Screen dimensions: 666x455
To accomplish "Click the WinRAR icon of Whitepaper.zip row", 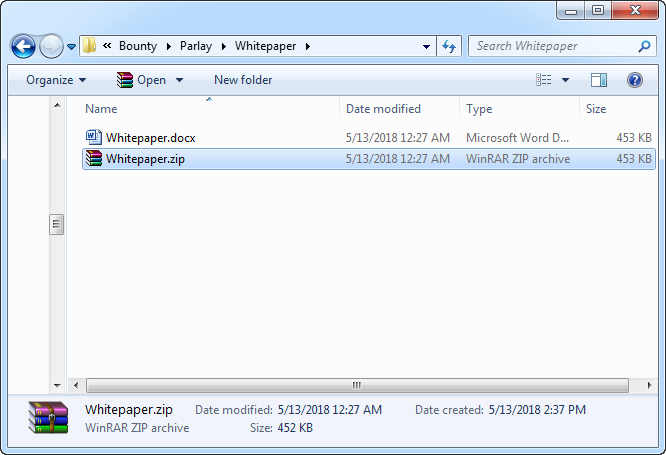I will [x=93, y=158].
